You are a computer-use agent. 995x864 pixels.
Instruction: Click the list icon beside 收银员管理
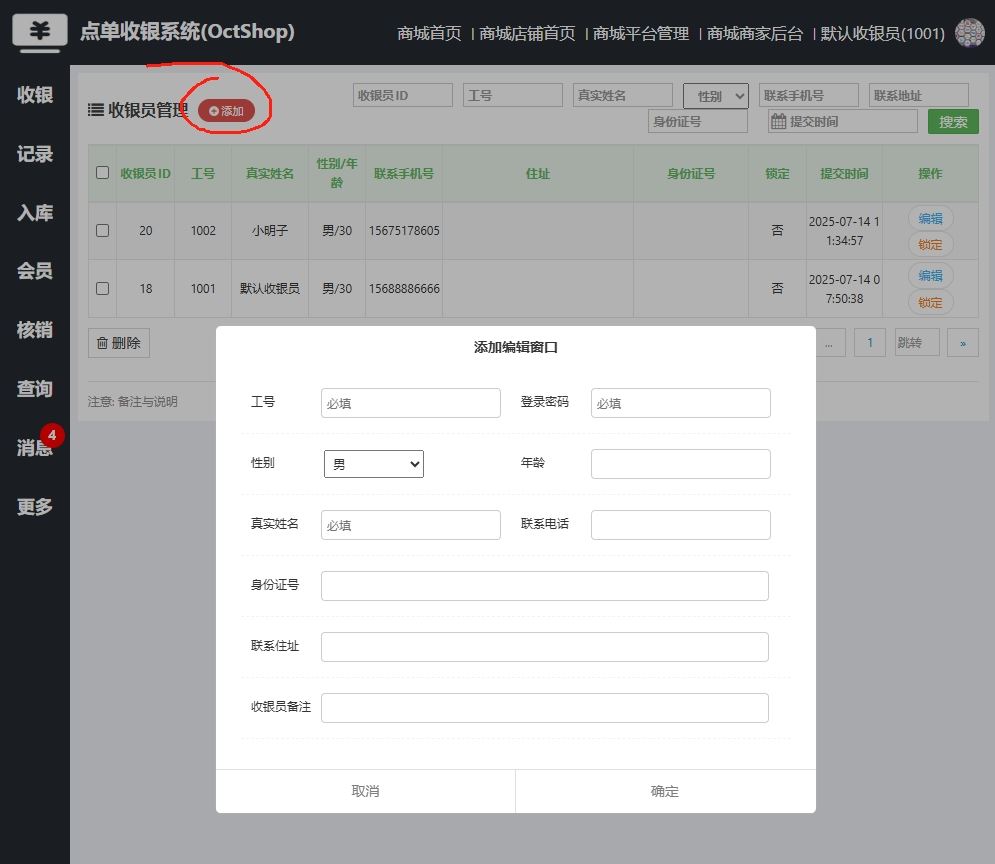[x=95, y=110]
